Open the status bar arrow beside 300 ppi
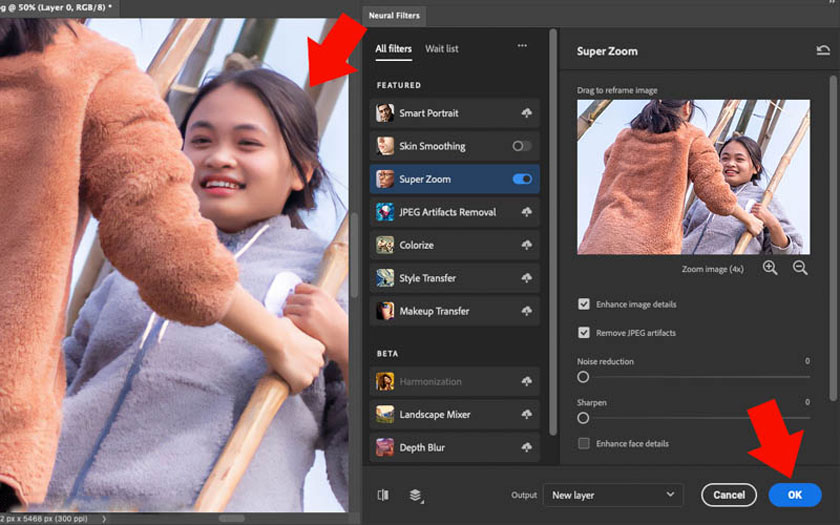The height and width of the screenshot is (525, 840). (x=103, y=519)
